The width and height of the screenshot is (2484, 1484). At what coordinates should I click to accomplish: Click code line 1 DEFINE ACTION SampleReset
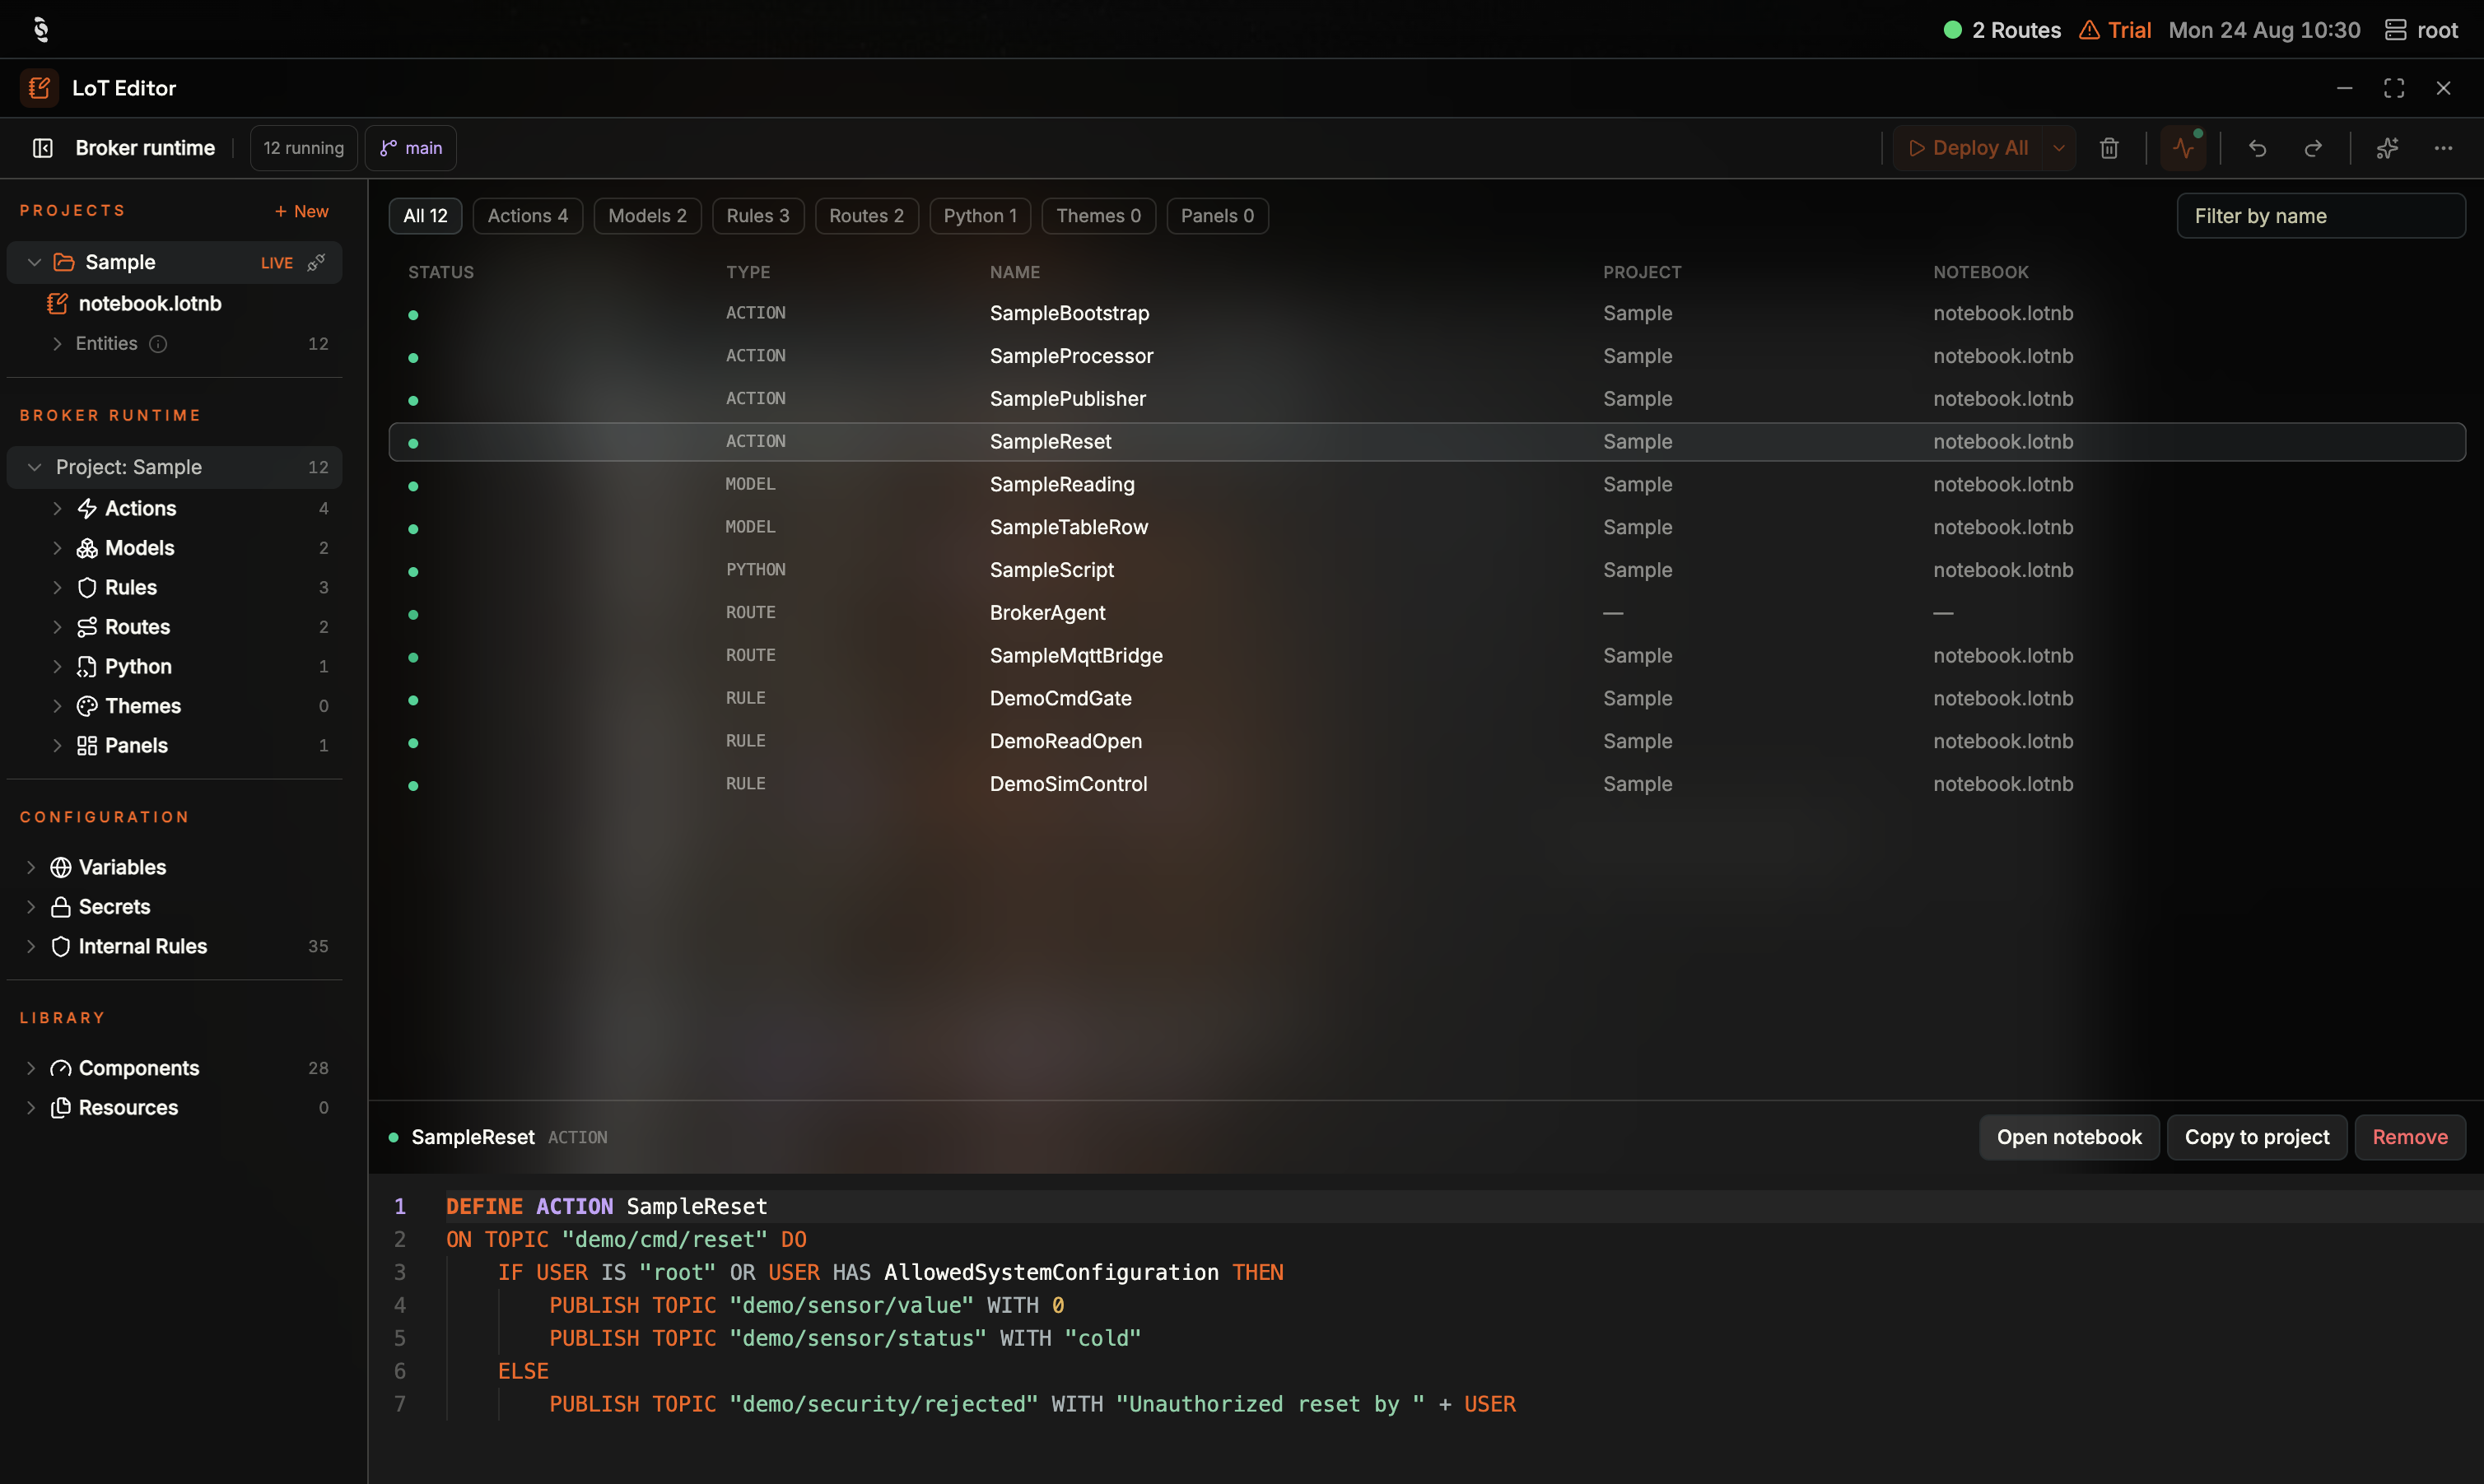coord(606,1207)
